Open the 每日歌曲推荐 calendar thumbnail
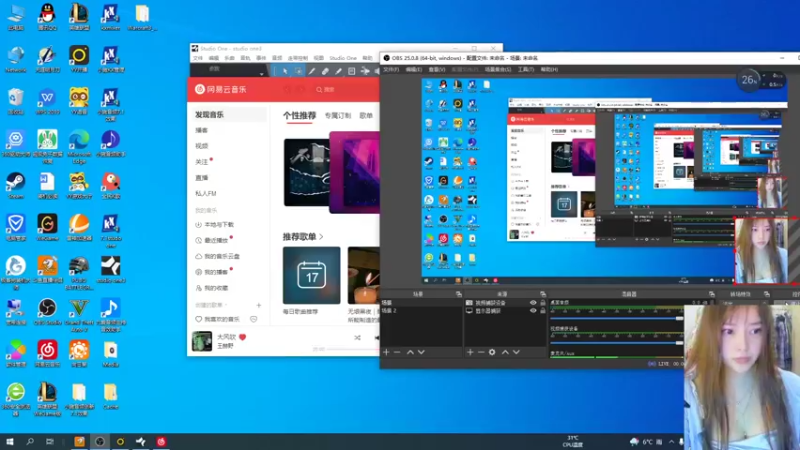The image size is (800, 450). click(312, 276)
